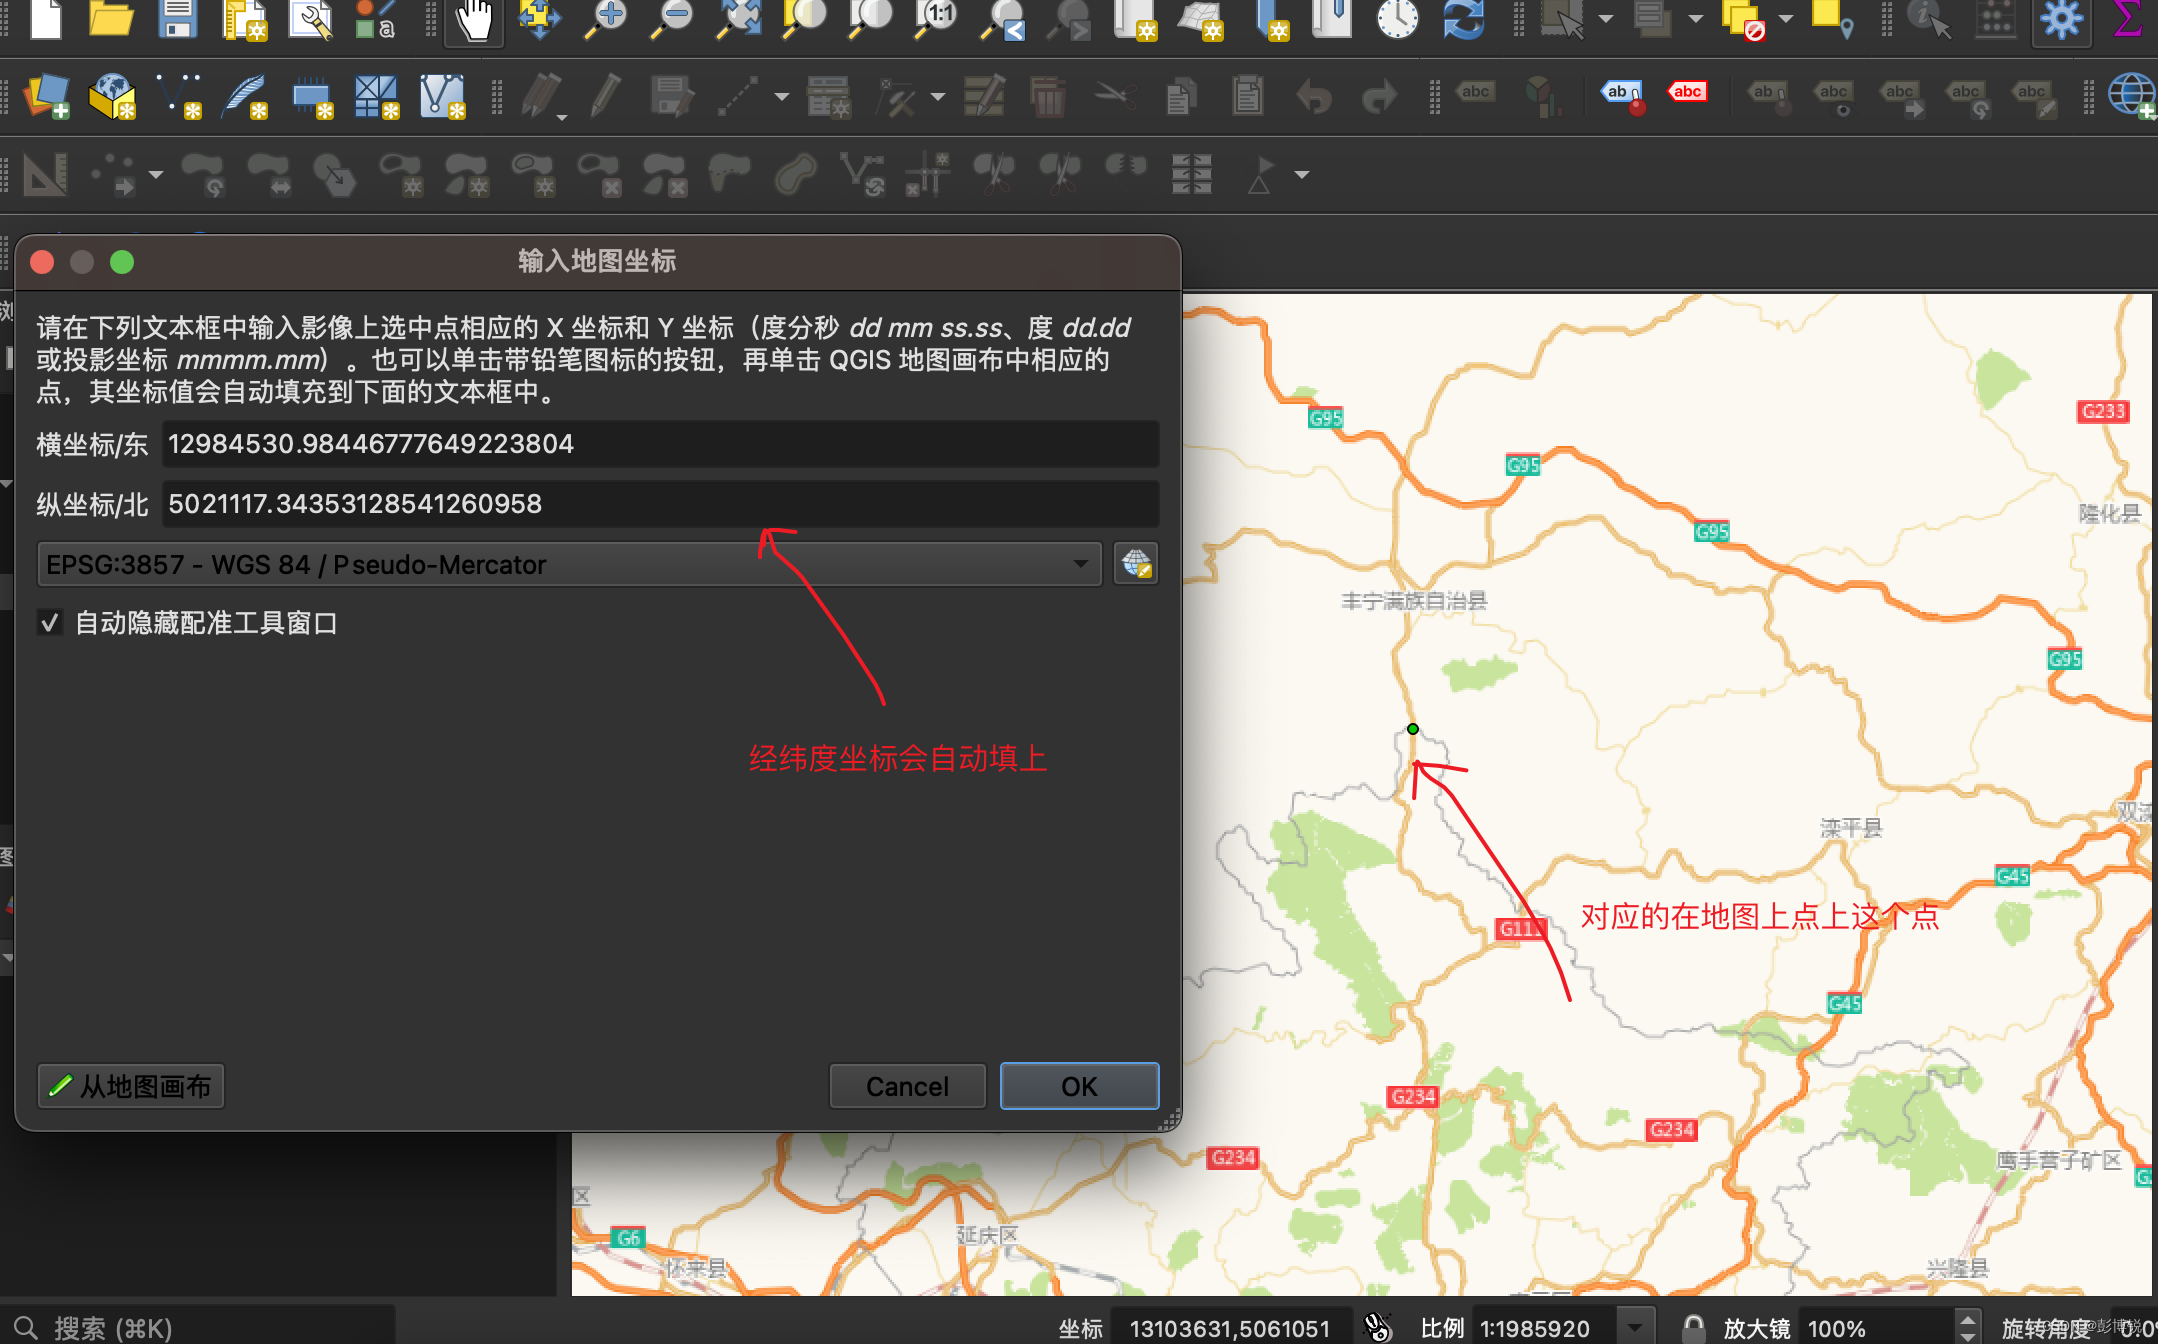Expand the digitize line dropdown arrow
2158x1344 pixels.
click(782, 97)
